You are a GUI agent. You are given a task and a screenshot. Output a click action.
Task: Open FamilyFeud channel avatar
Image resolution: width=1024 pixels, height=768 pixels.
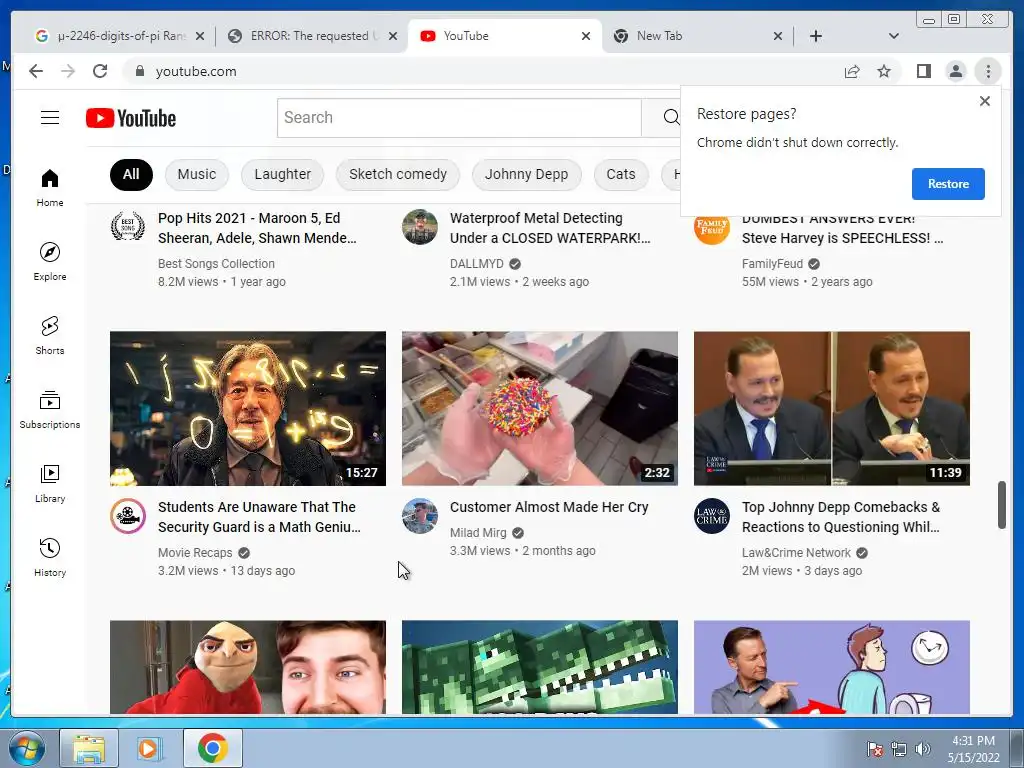[711, 229]
